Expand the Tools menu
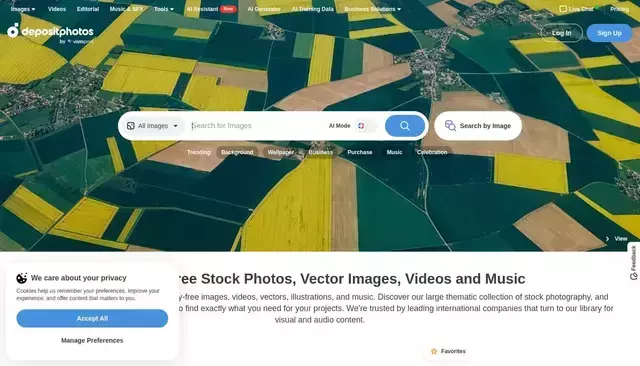640x366 pixels. 164,9
